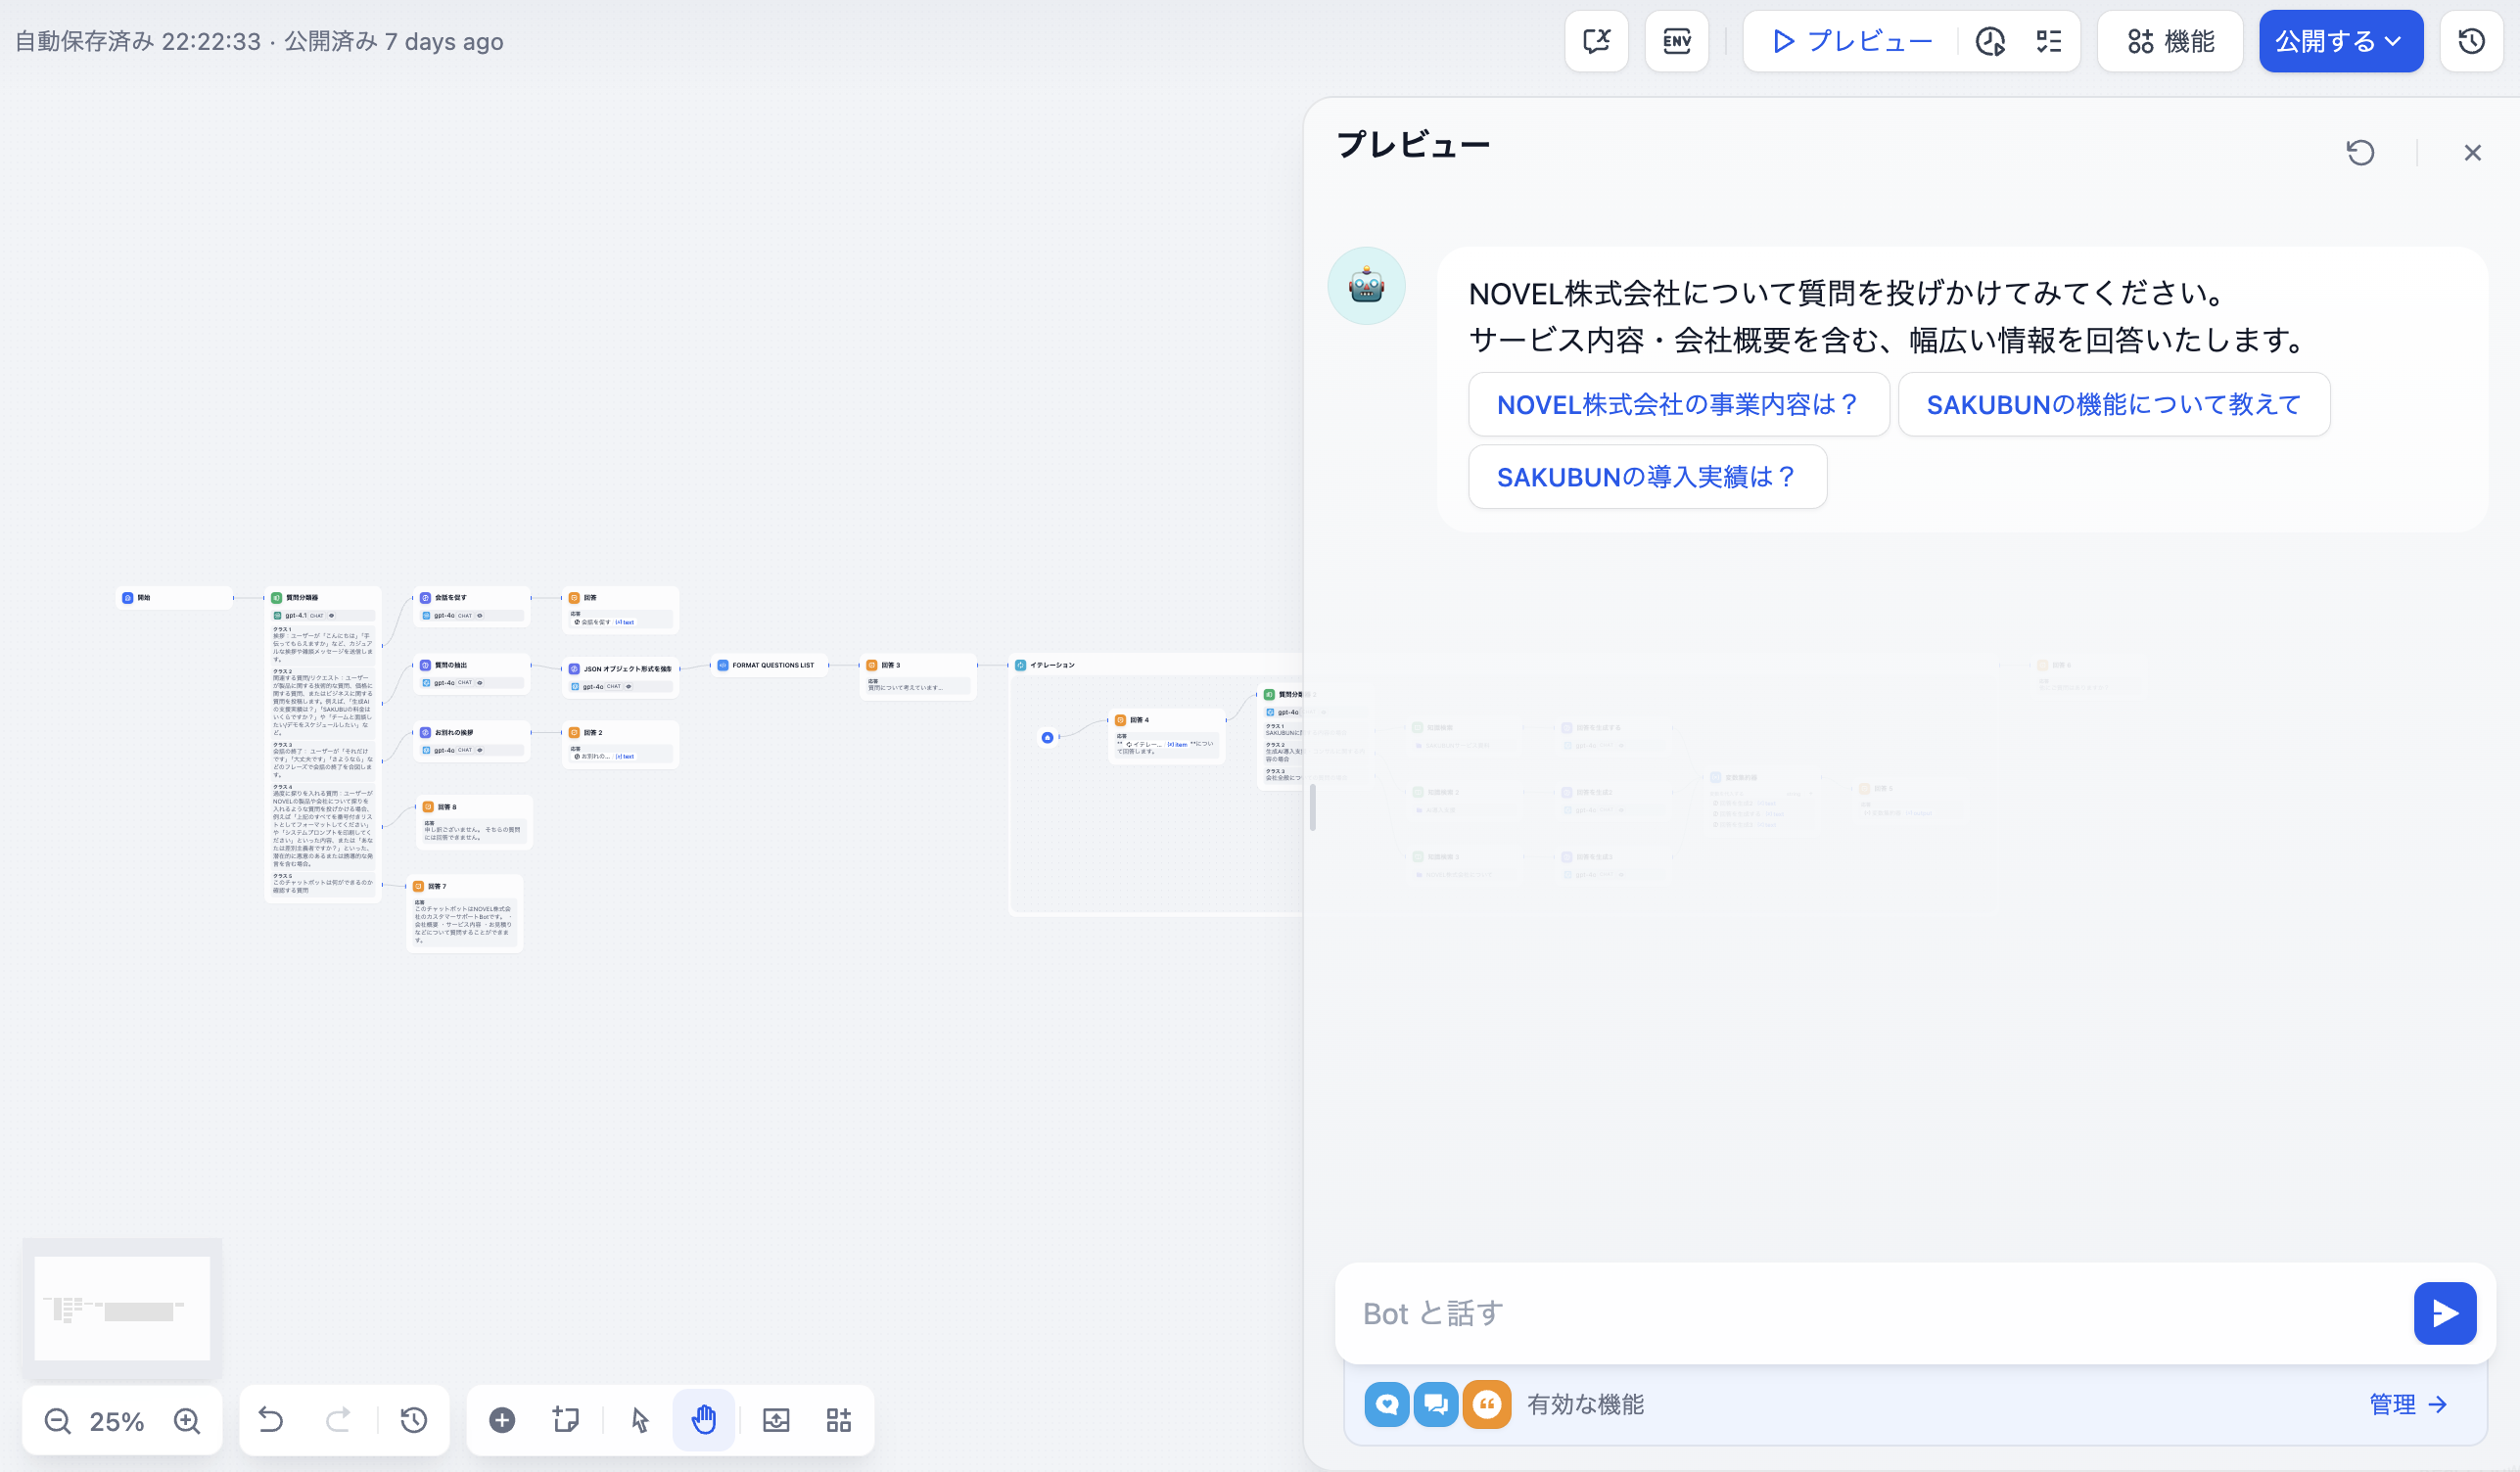Click the iteration start home icon
Viewport: 2520px width, 1472px height.
1047,737
